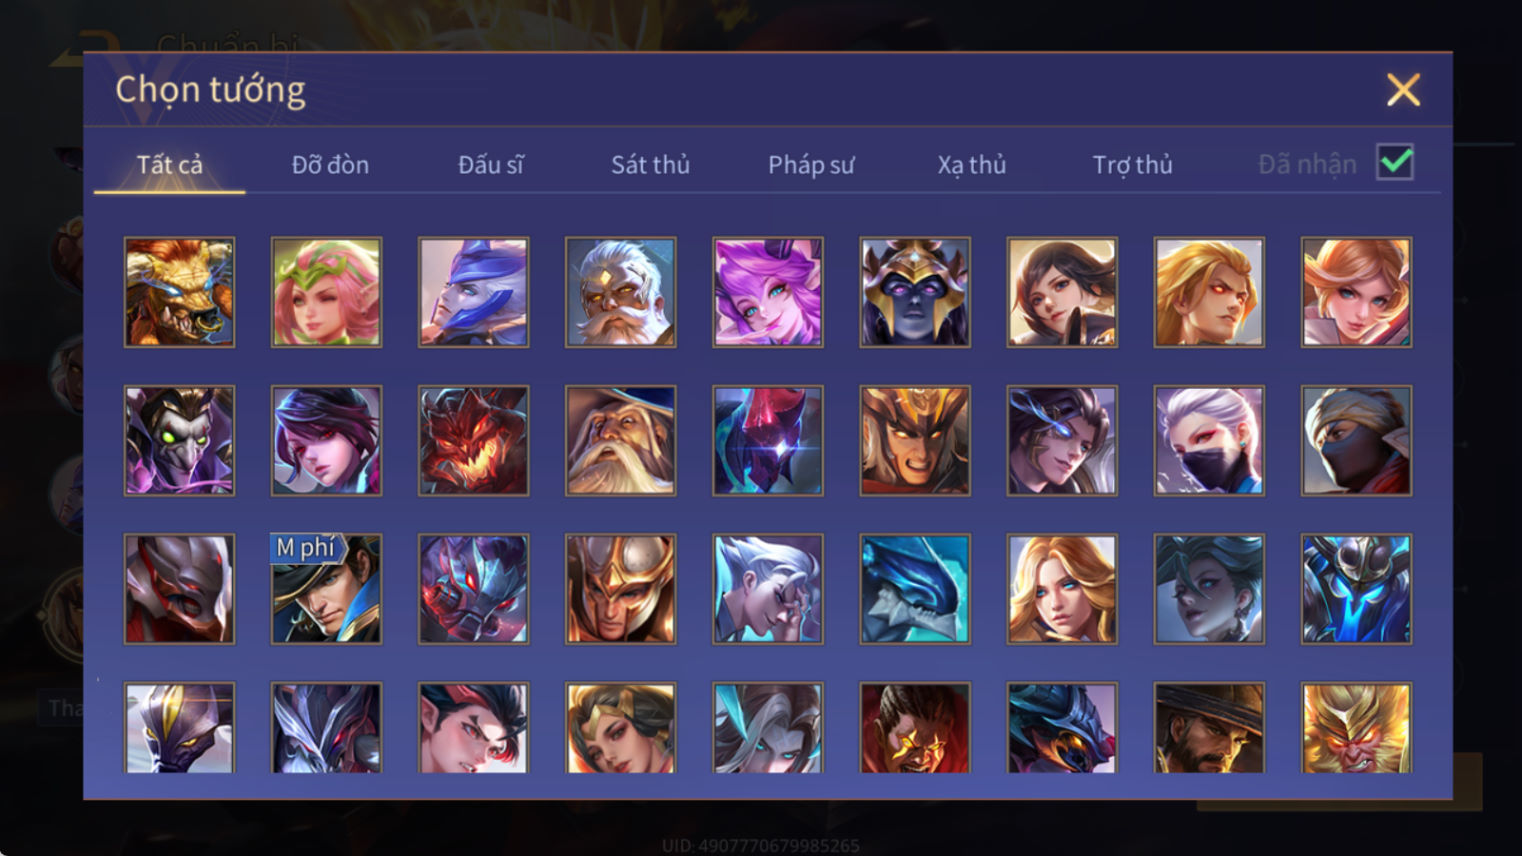The image size is (1522, 856).
Task: Select the cowboy hat bearded hero portrait
Action: click(x=1209, y=727)
